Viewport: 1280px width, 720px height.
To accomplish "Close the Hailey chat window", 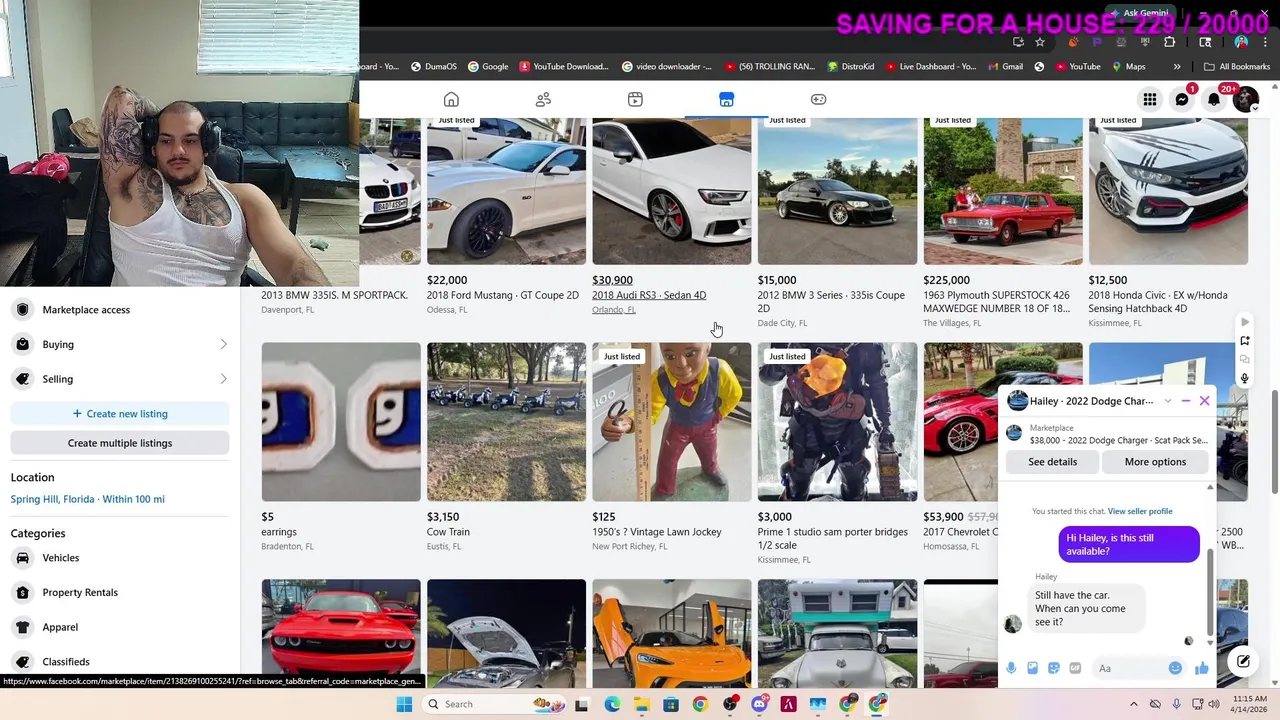I will point(1204,401).
